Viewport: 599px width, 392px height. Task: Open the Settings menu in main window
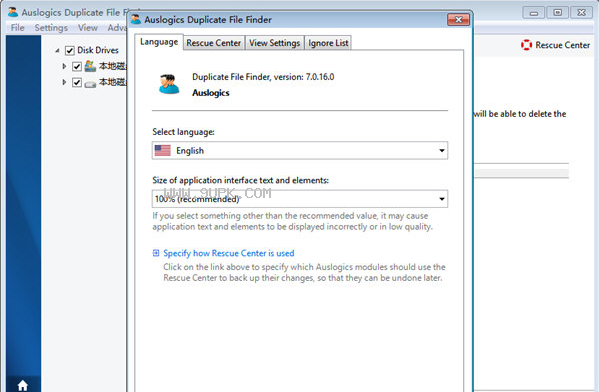(x=51, y=28)
